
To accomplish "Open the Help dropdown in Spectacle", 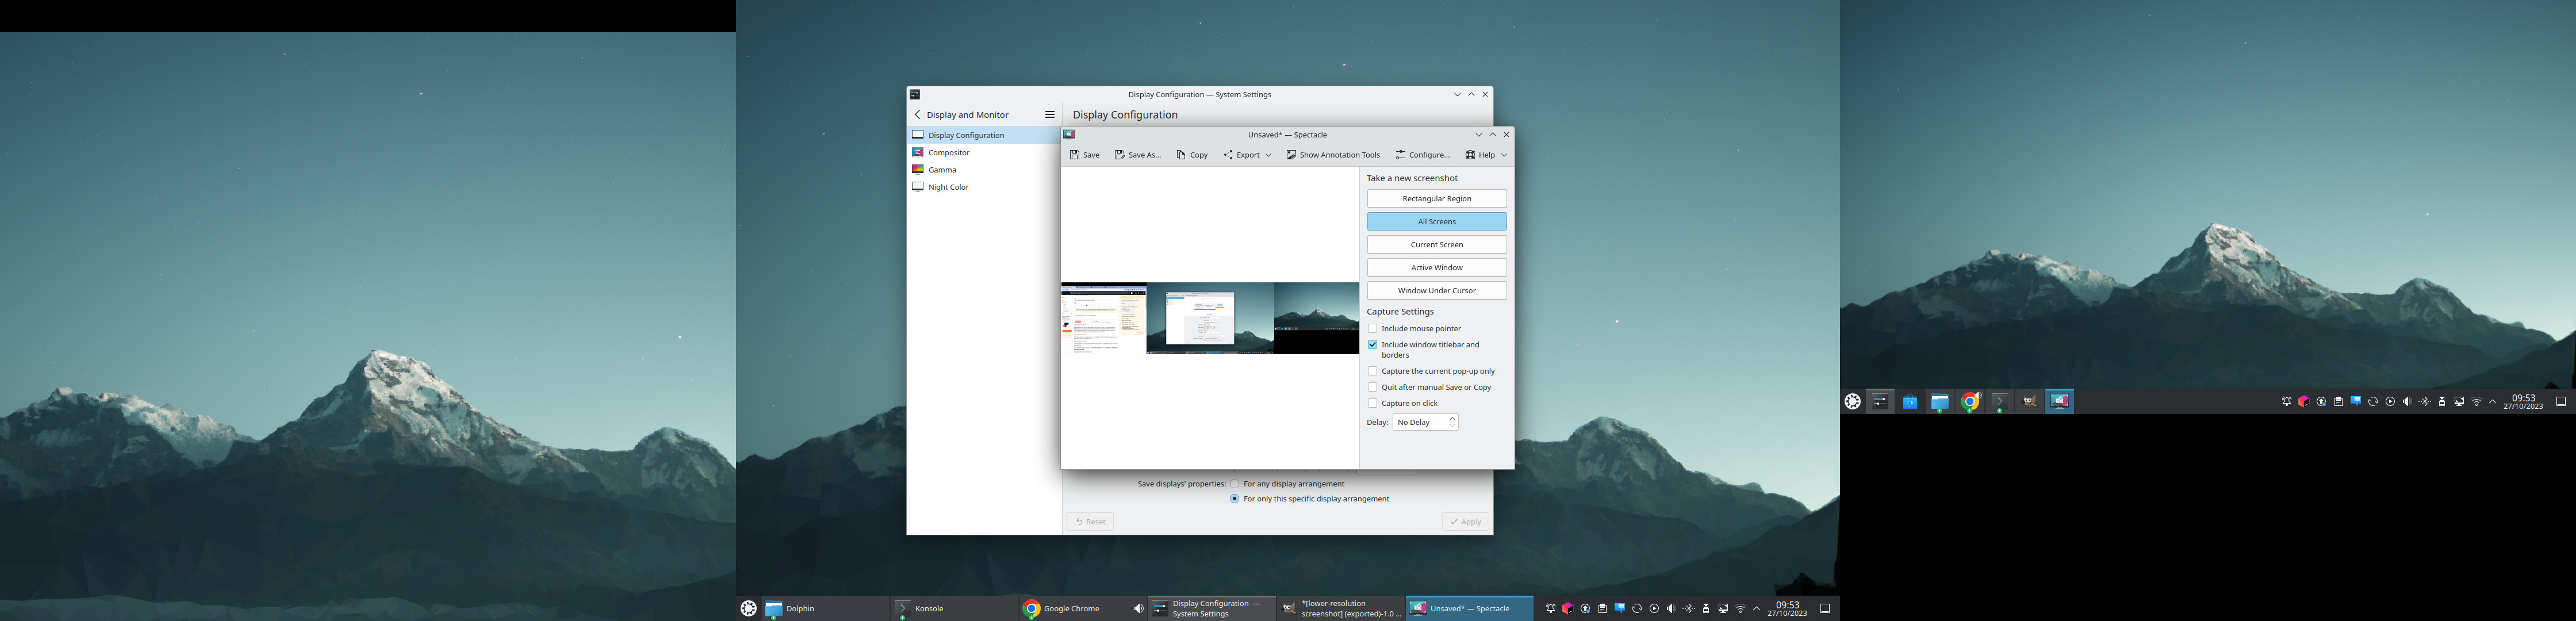I will click(1486, 155).
